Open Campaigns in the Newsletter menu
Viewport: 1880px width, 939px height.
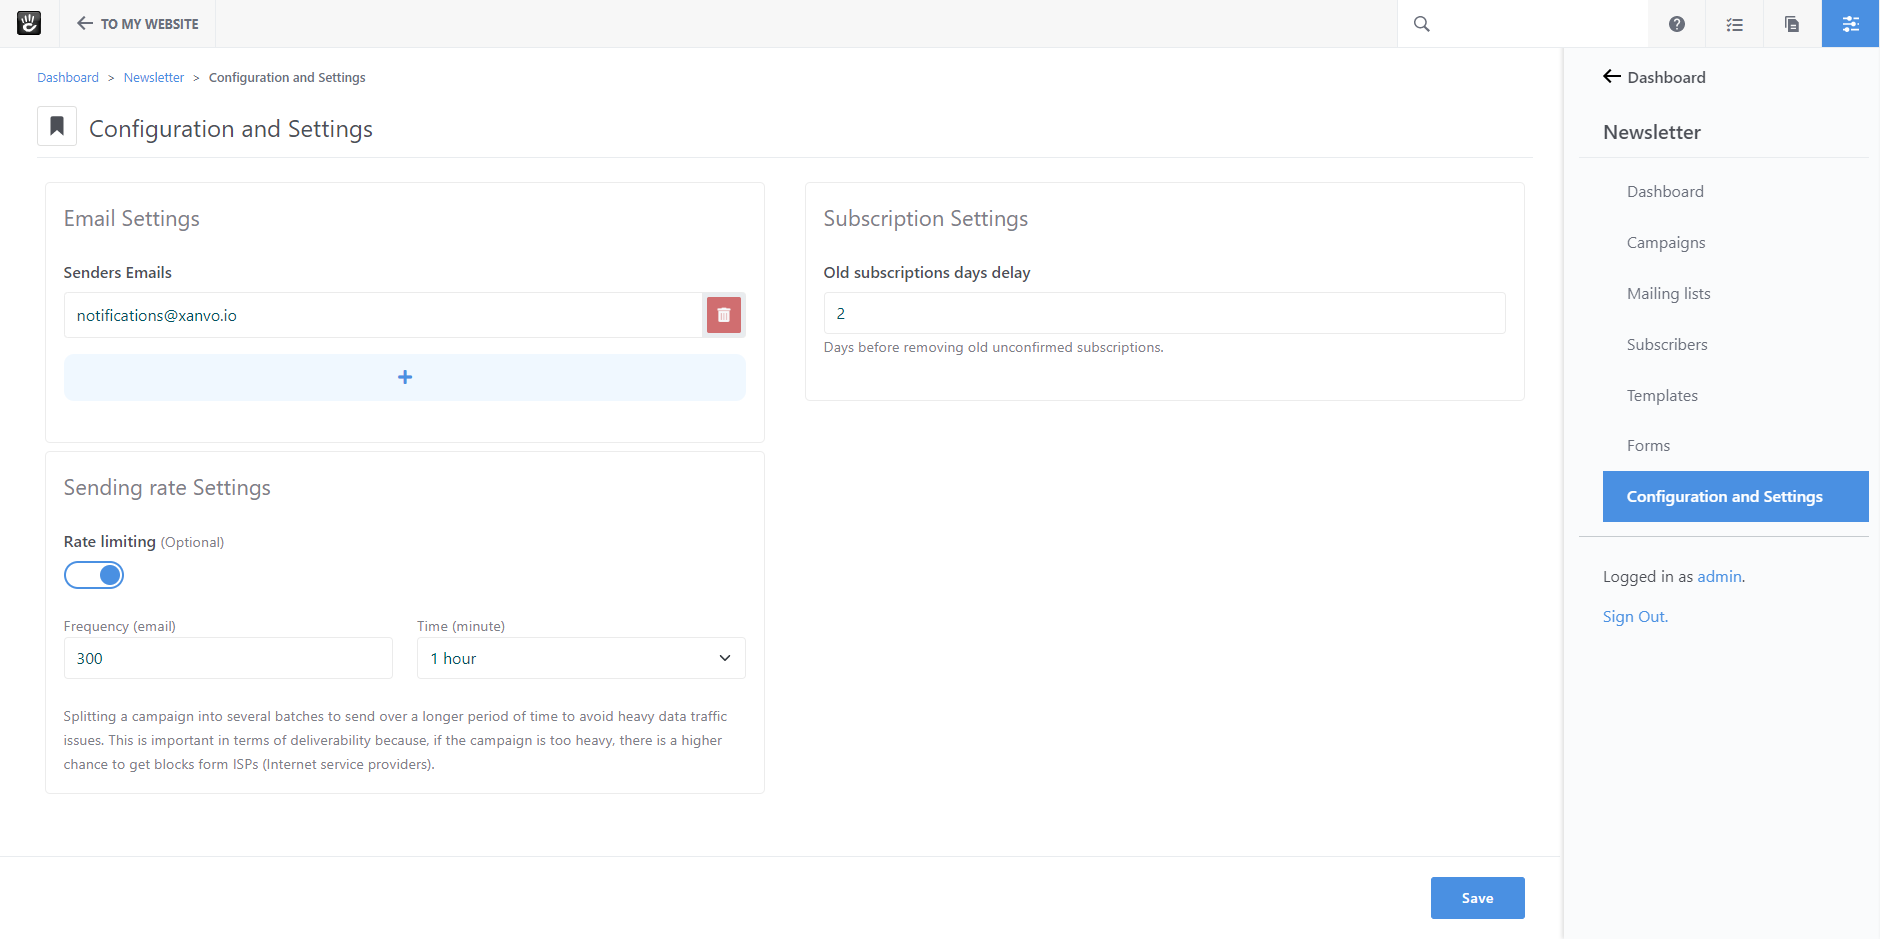[x=1666, y=243]
